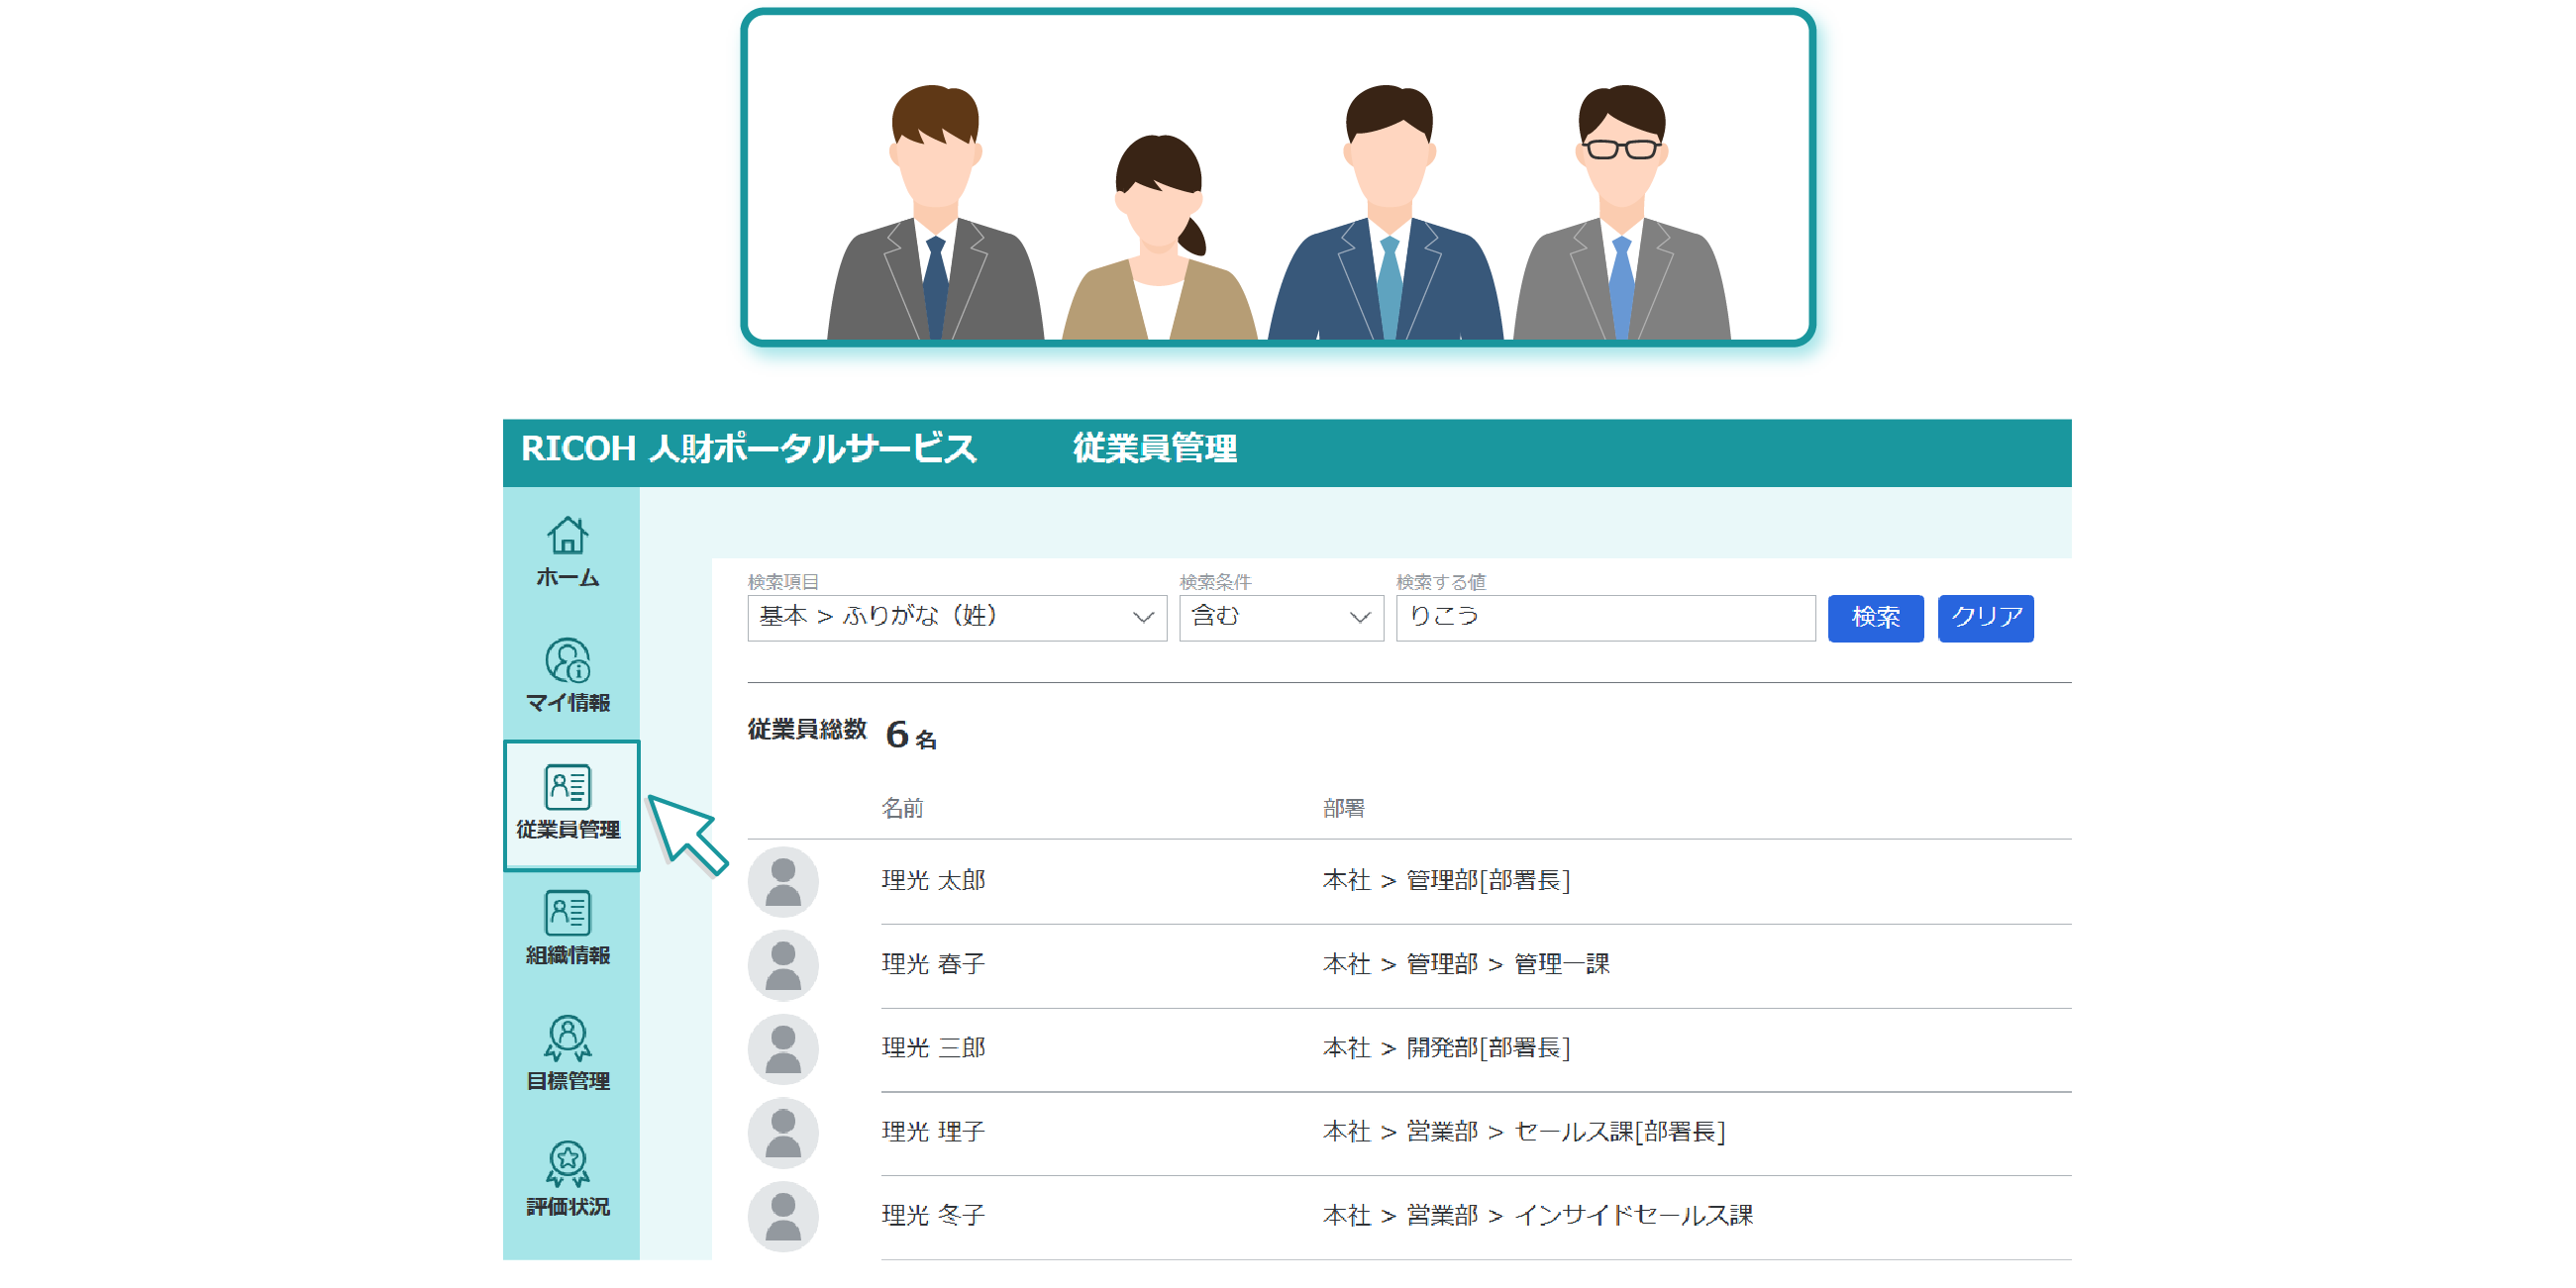The height and width of the screenshot is (1288, 2576).
Task: Open My Info (マイ情報) sidebar icon
Action: [x=567, y=675]
